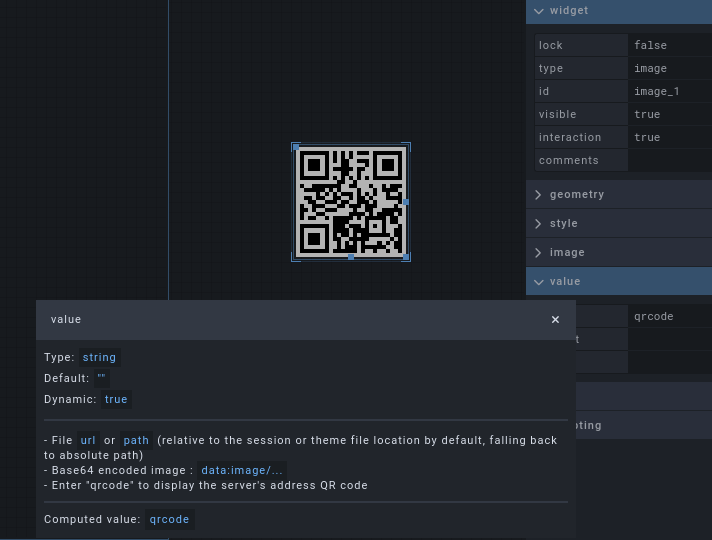
Task: Edit the visible property value
Action: tap(670, 114)
